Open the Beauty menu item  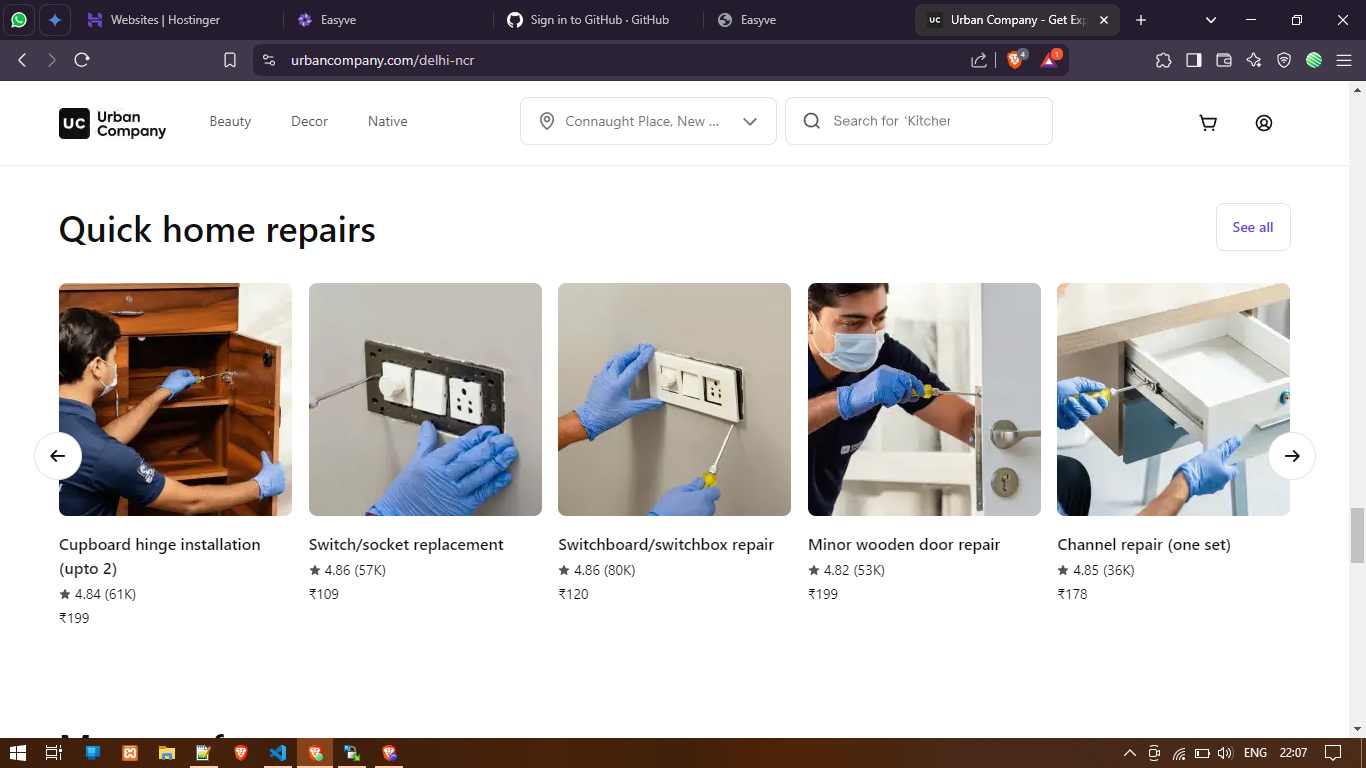(x=230, y=121)
